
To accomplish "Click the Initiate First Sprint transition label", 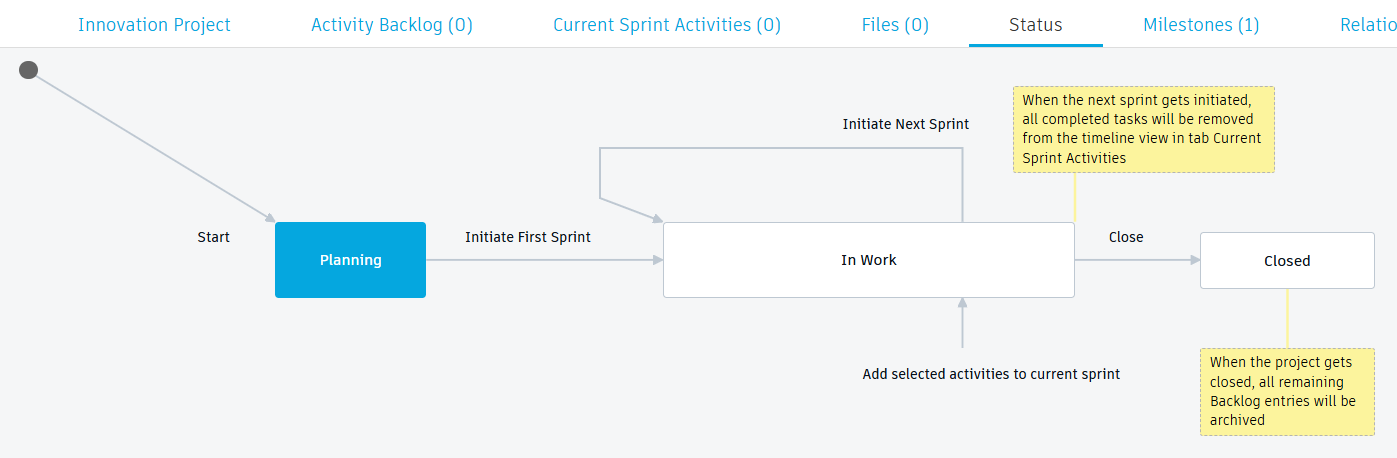I will (x=528, y=237).
